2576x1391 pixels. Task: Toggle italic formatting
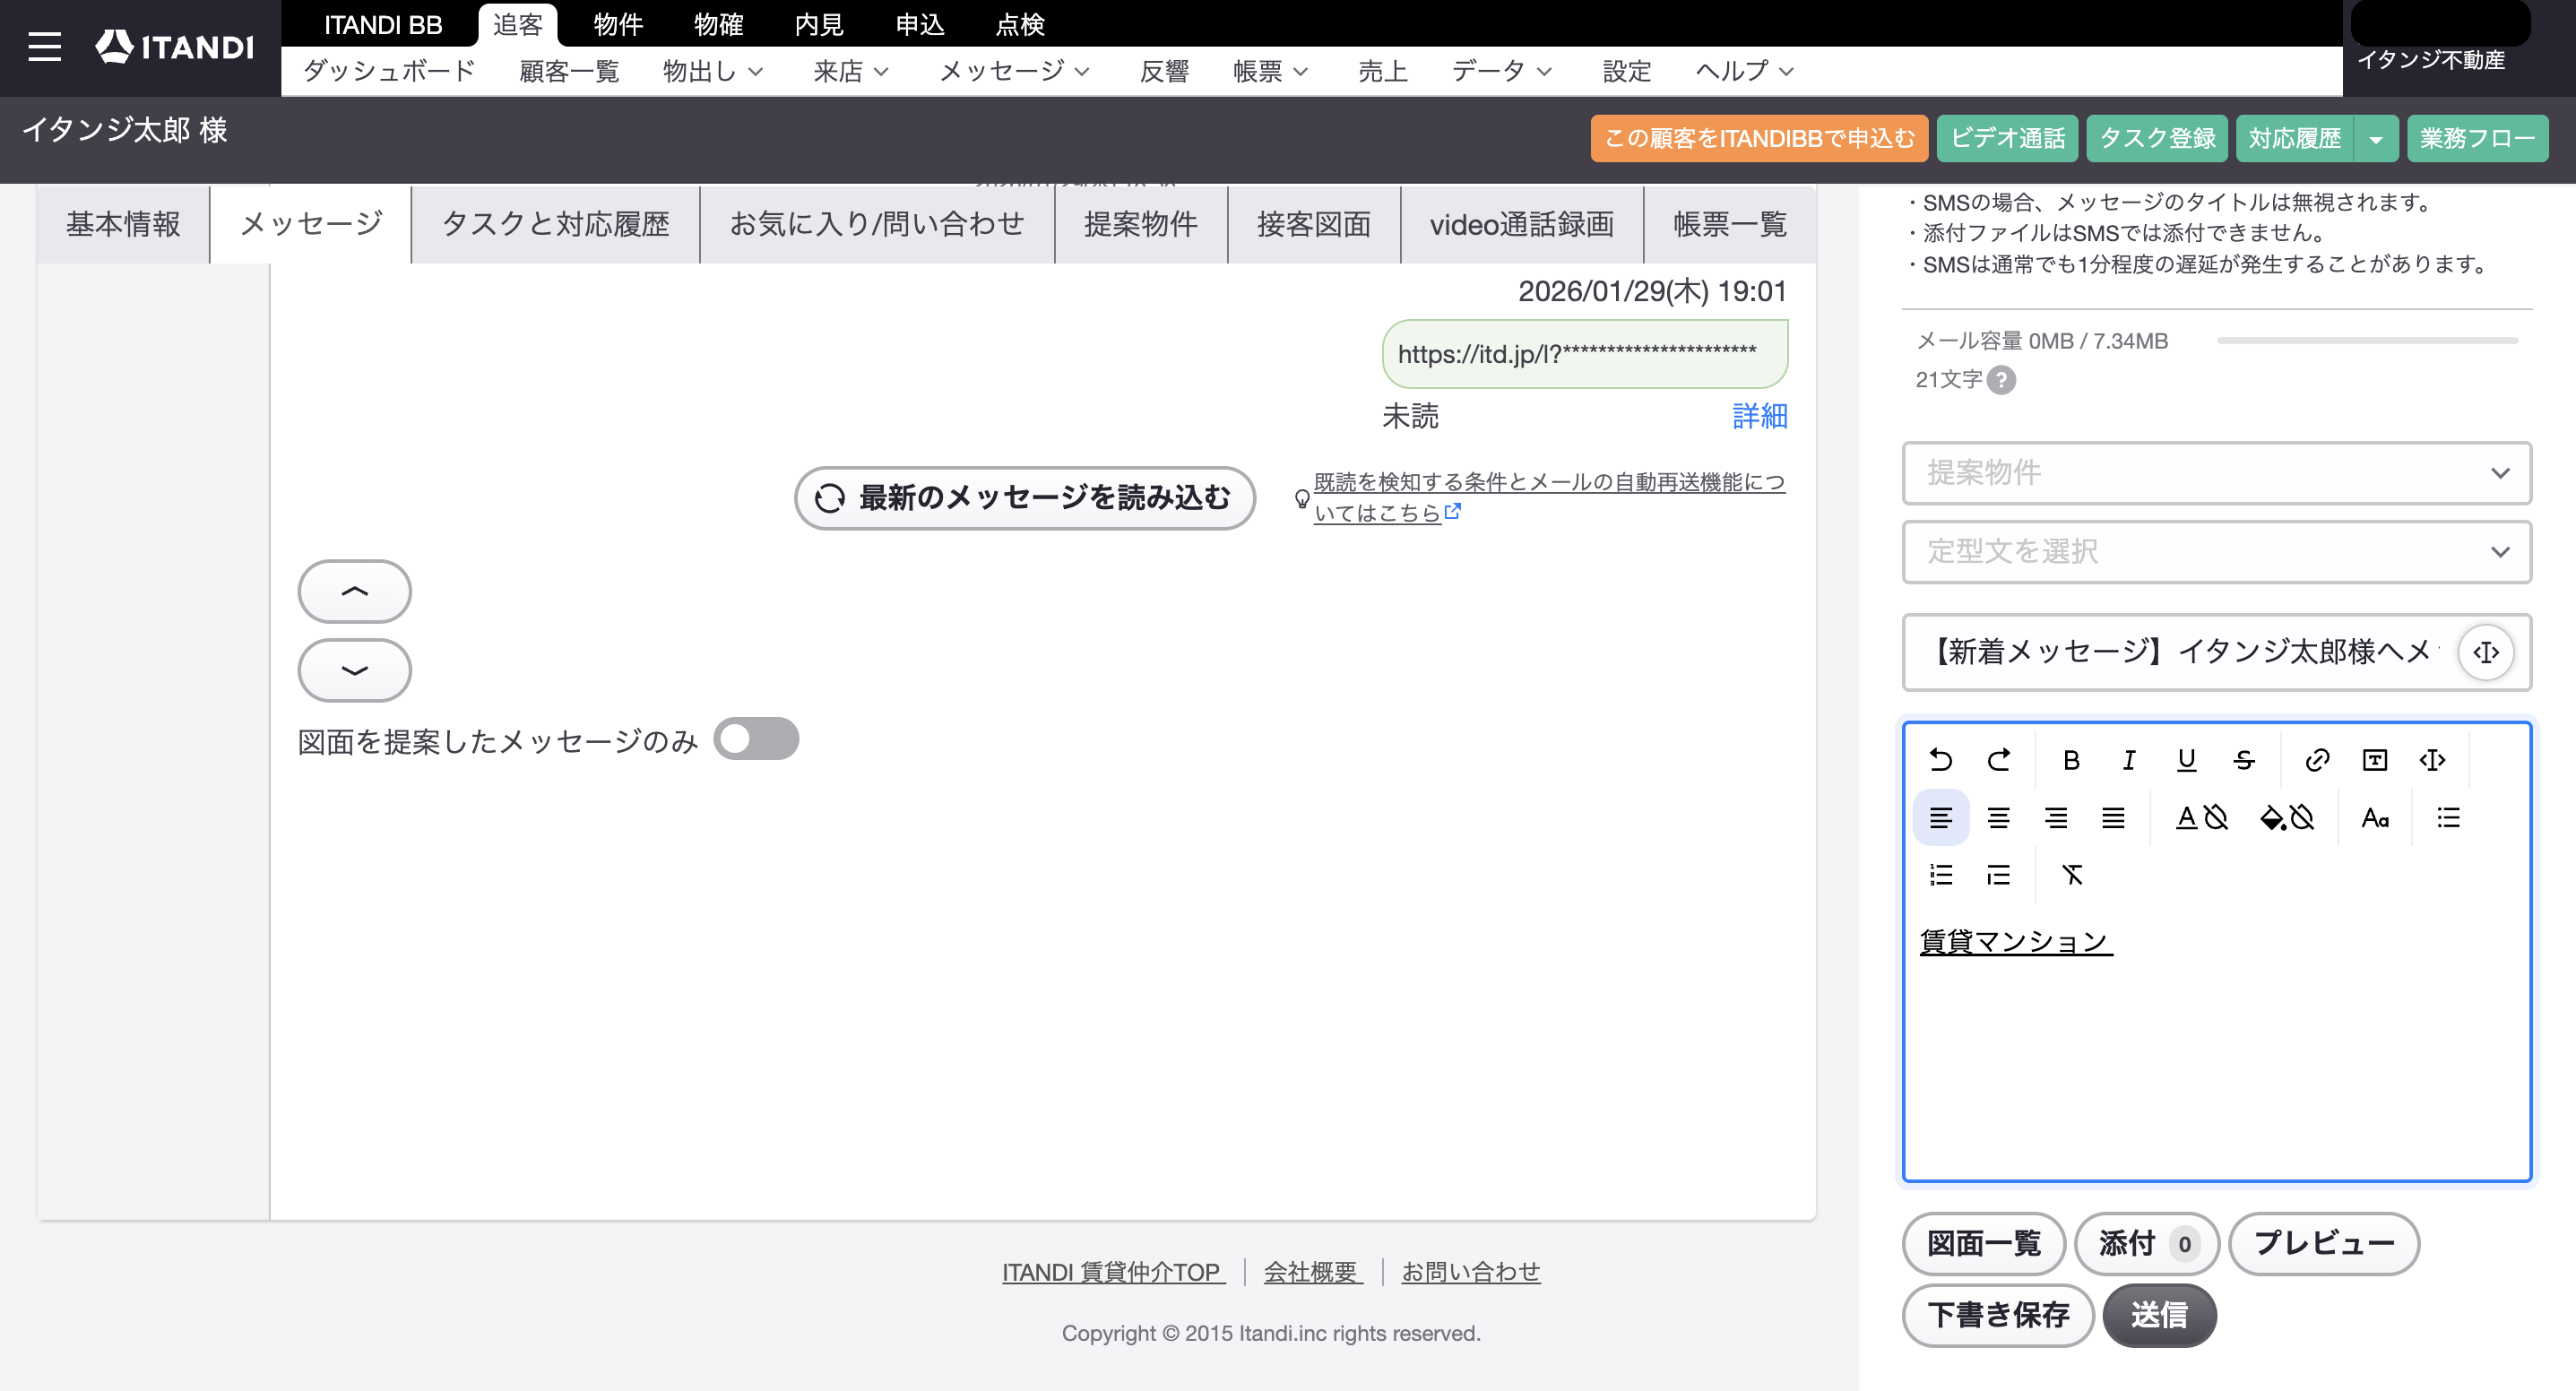click(2129, 760)
